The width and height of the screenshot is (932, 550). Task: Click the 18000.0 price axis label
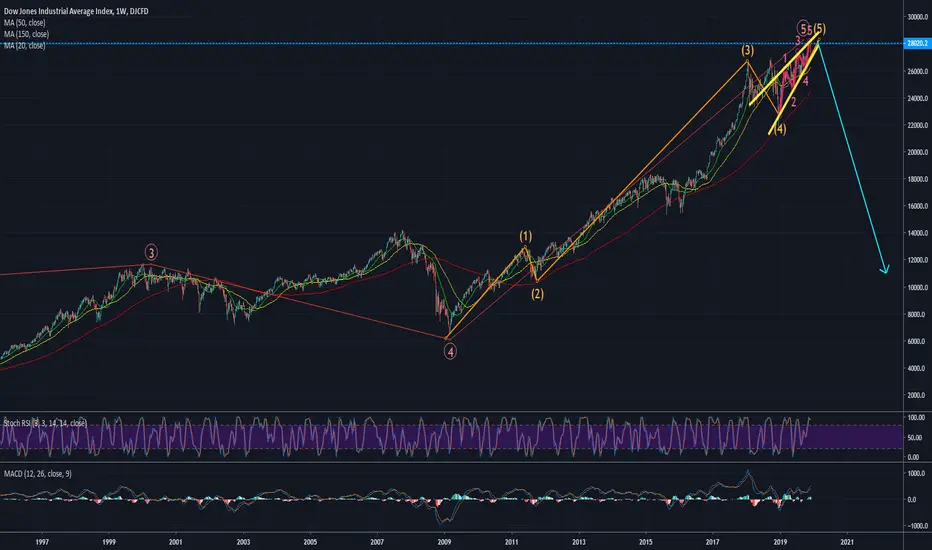[917, 179]
